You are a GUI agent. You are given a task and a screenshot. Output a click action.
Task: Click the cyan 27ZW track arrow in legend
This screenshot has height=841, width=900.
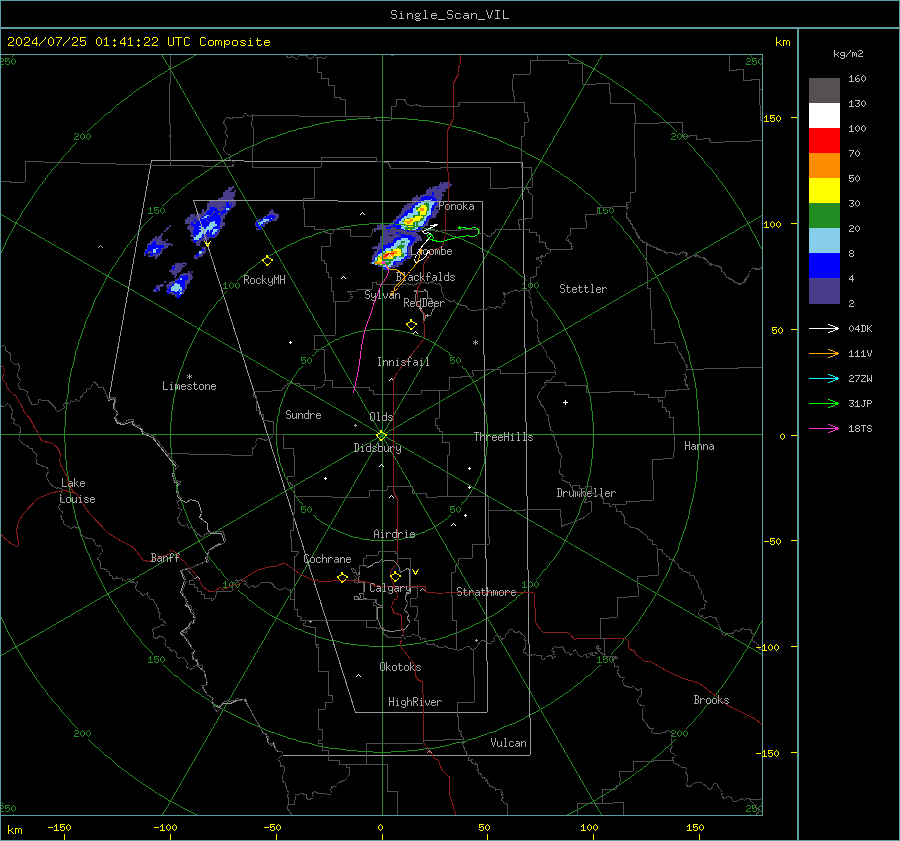click(x=824, y=379)
